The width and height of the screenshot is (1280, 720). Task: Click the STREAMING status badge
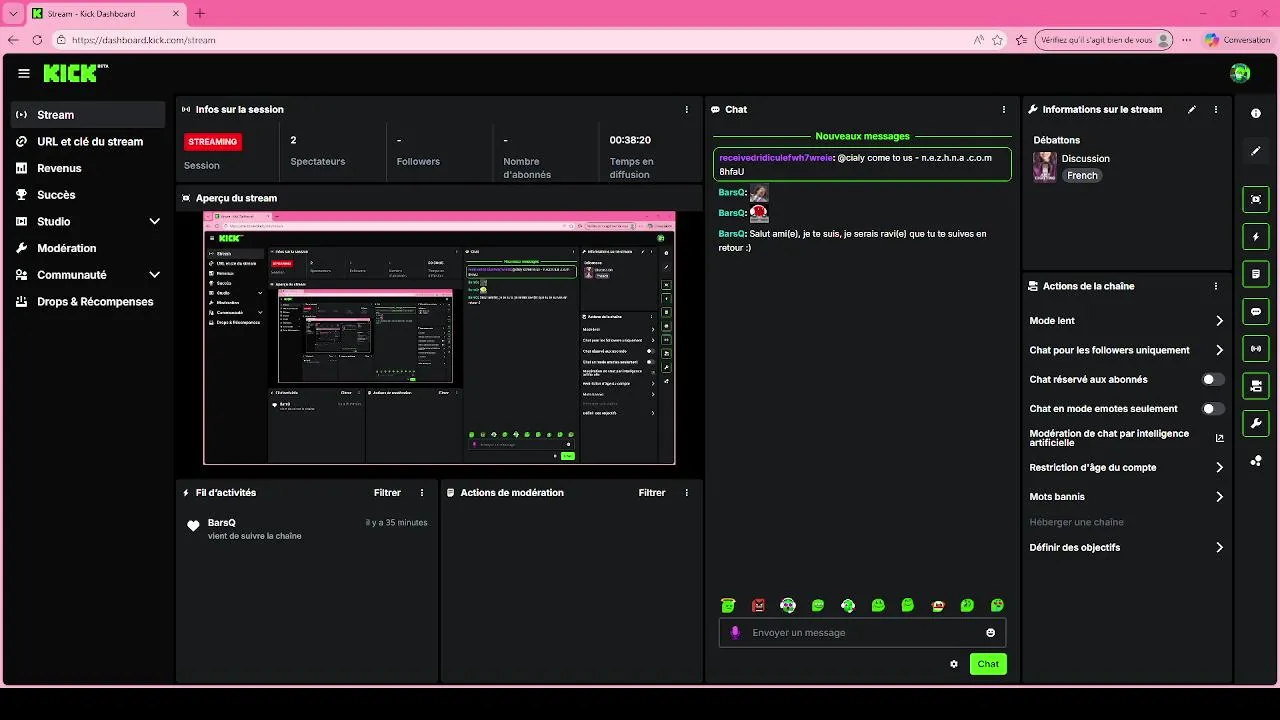pyautogui.click(x=213, y=142)
